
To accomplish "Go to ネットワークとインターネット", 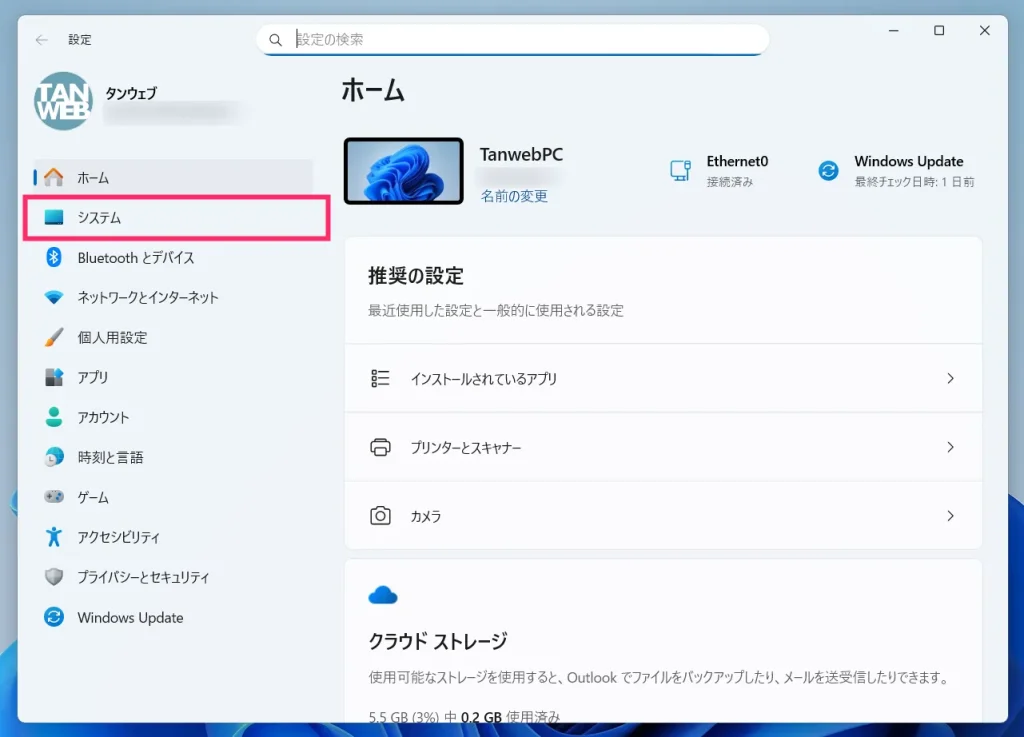I will click(x=173, y=298).
